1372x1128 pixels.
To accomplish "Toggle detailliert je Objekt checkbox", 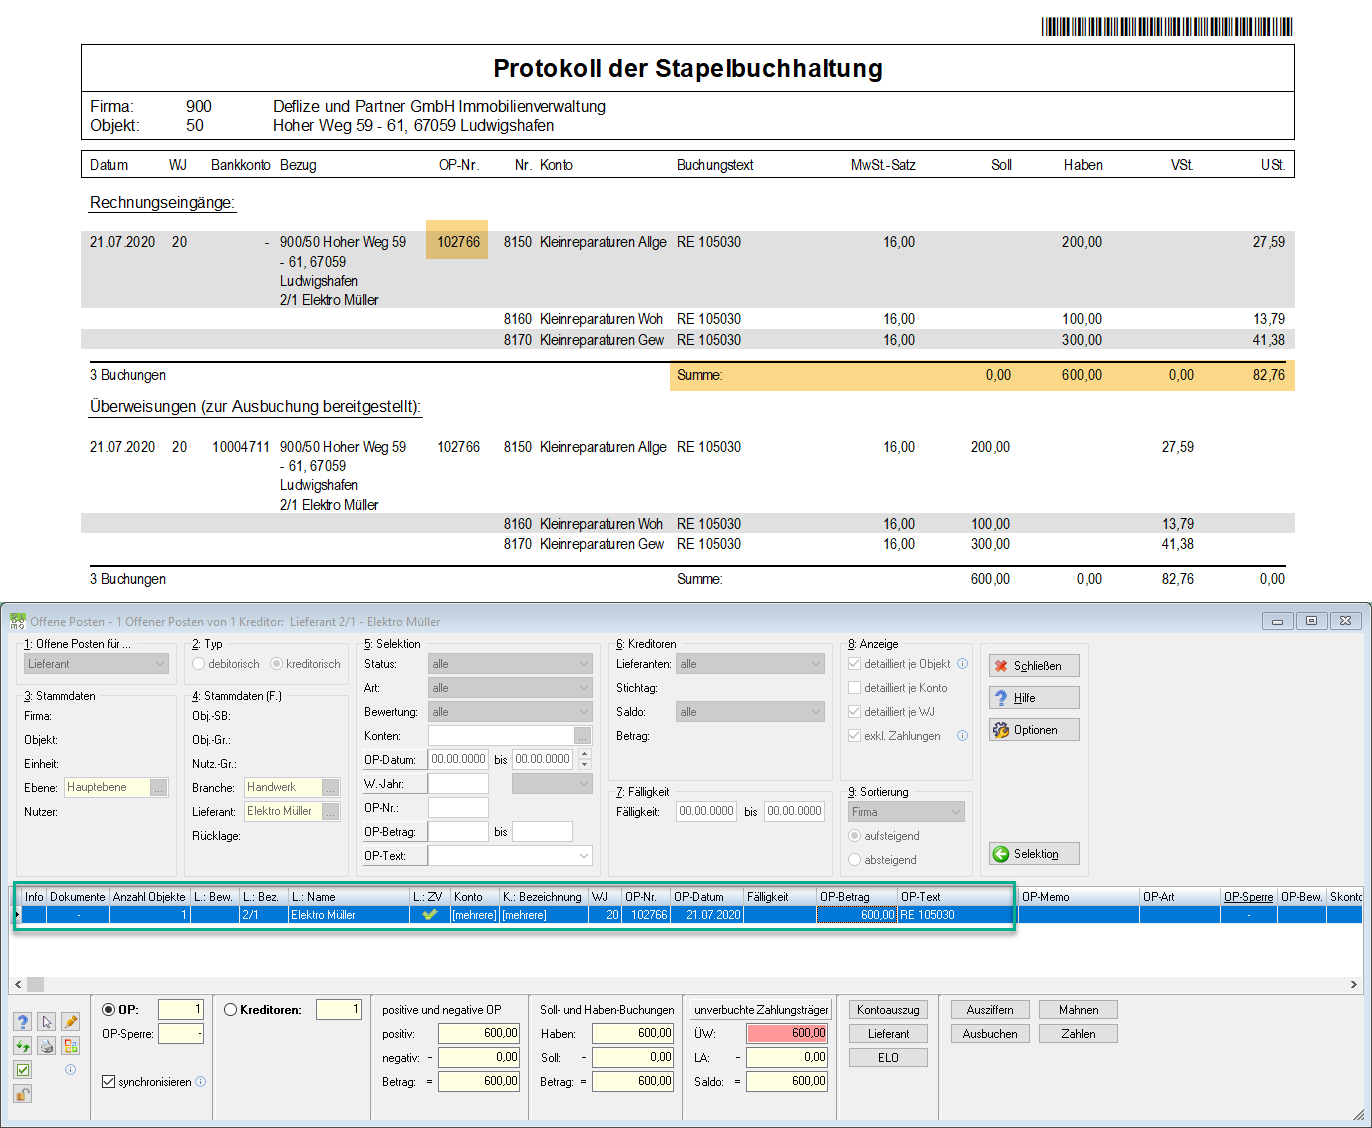I will (854, 664).
